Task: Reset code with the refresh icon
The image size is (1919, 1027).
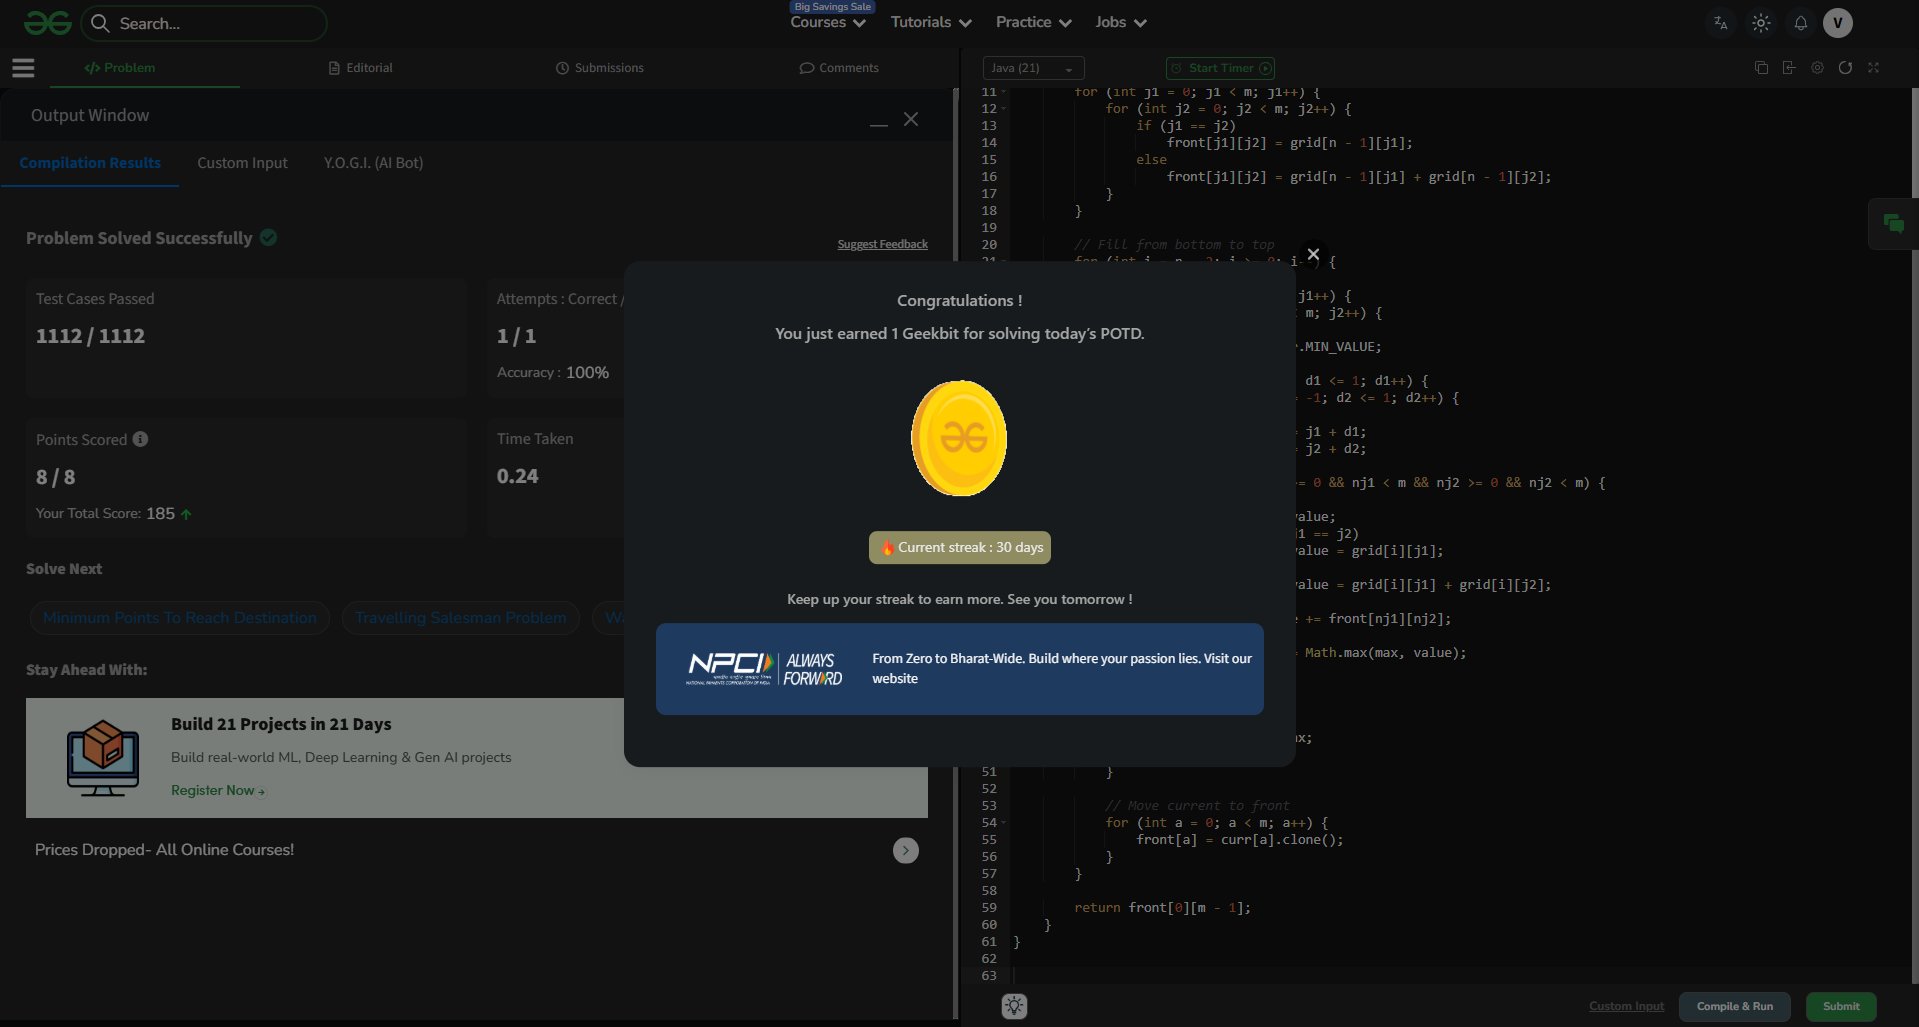Action: [1845, 68]
